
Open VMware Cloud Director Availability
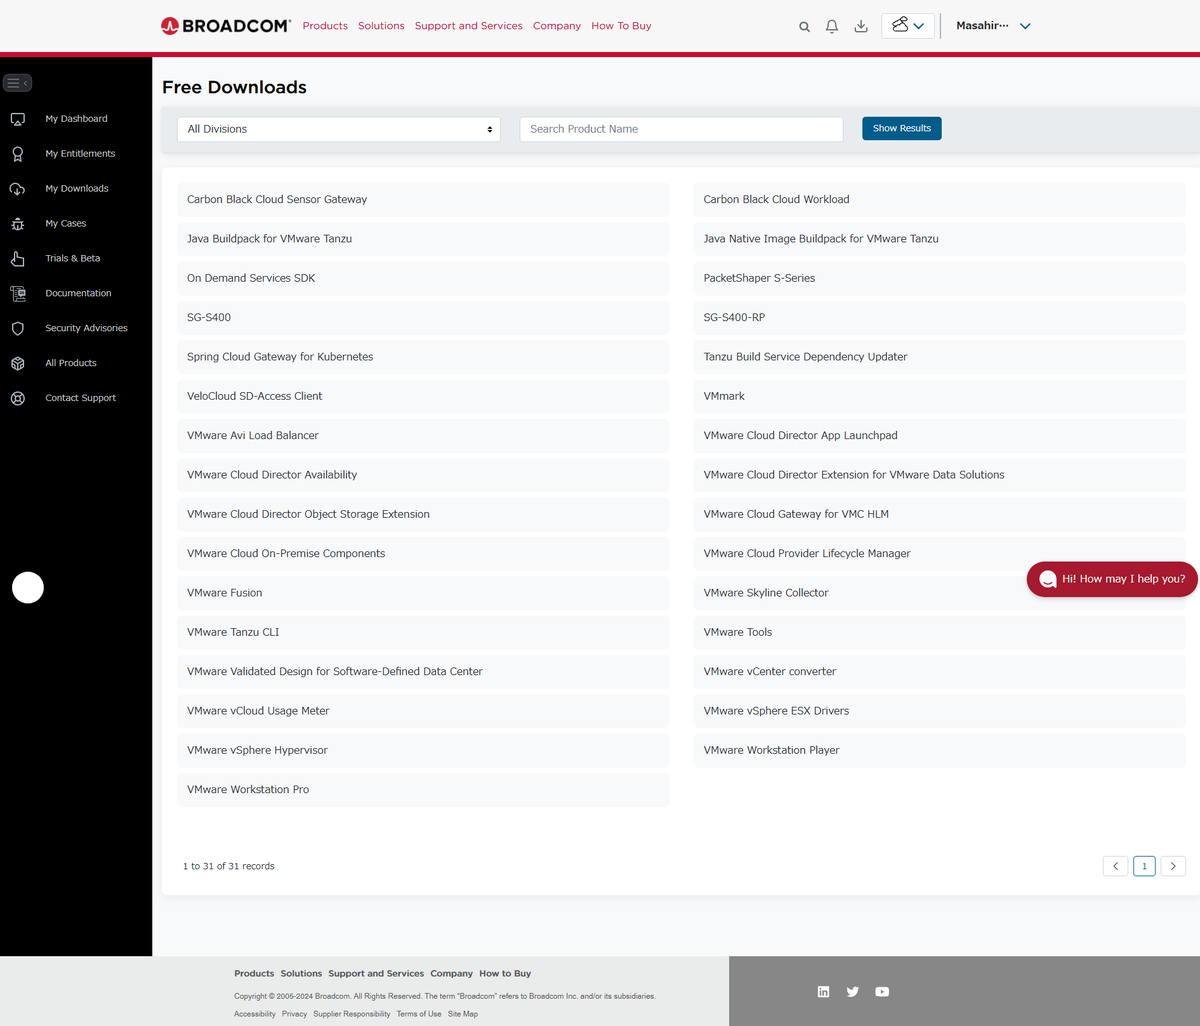tap(423, 475)
